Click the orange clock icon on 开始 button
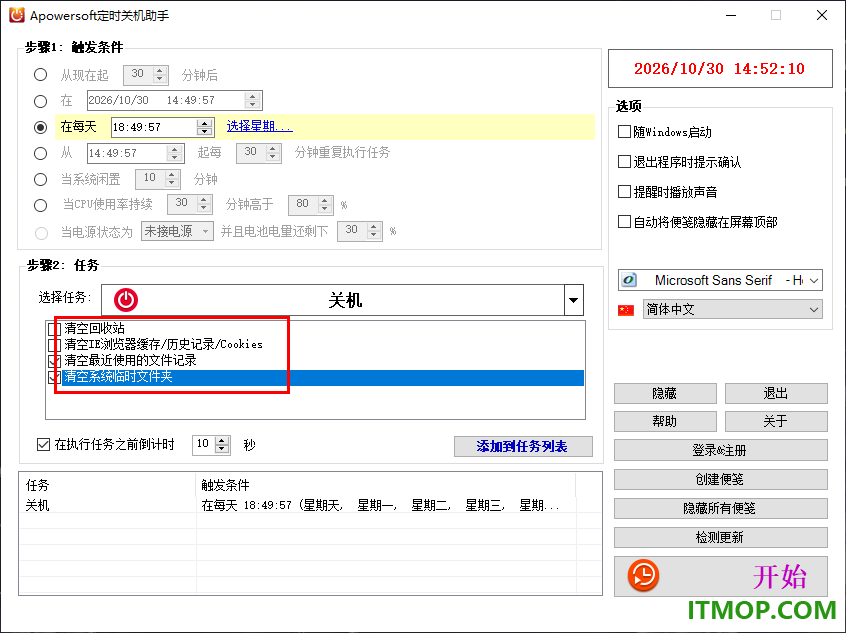This screenshot has height=633, width=846. 643,575
